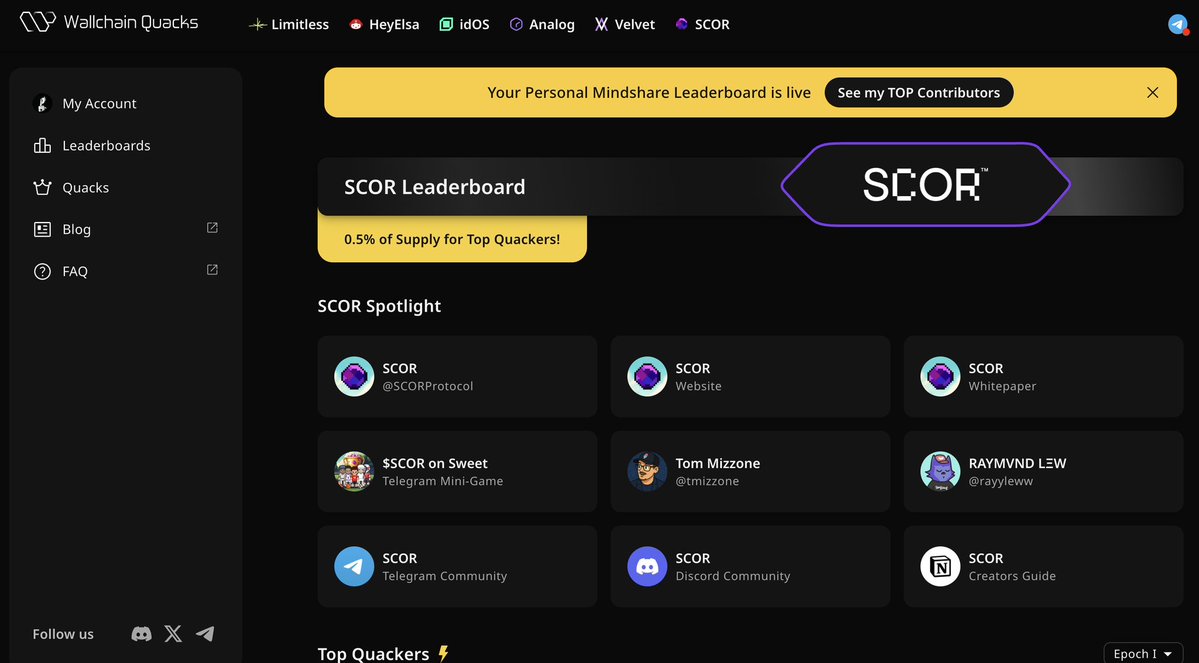Screen dimensions: 1199x663
Task: Open the HeyElsa project tab
Action: click(x=384, y=24)
